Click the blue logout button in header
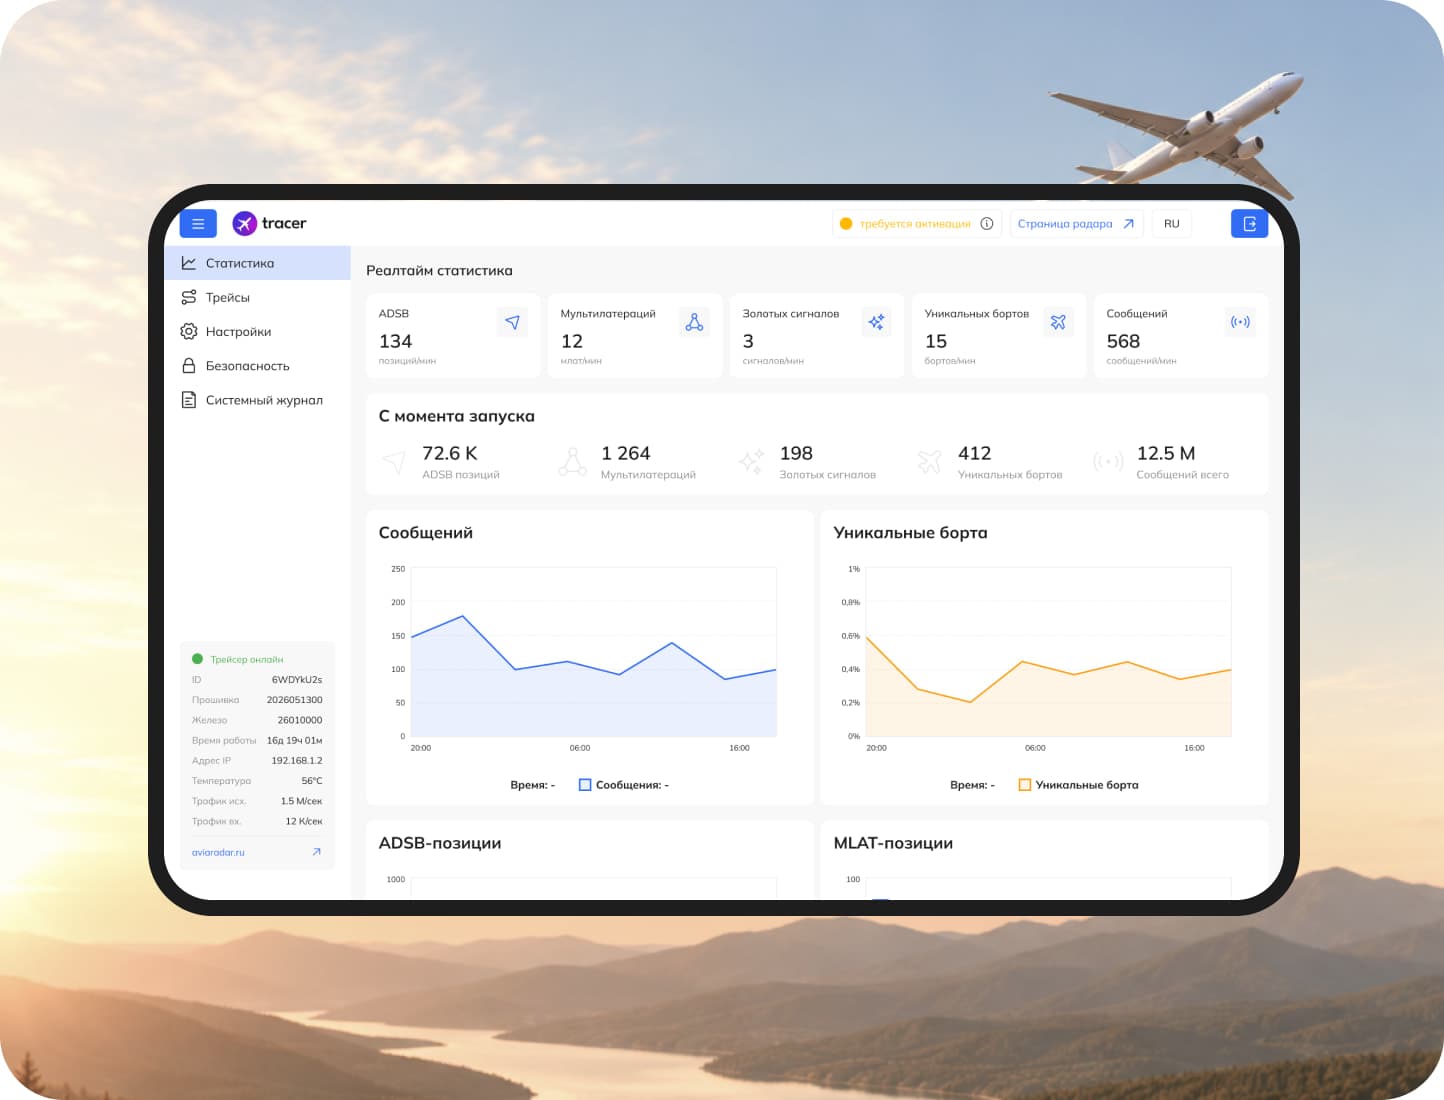Image resolution: width=1444 pixels, height=1100 pixels. (x=1249, y=224)
